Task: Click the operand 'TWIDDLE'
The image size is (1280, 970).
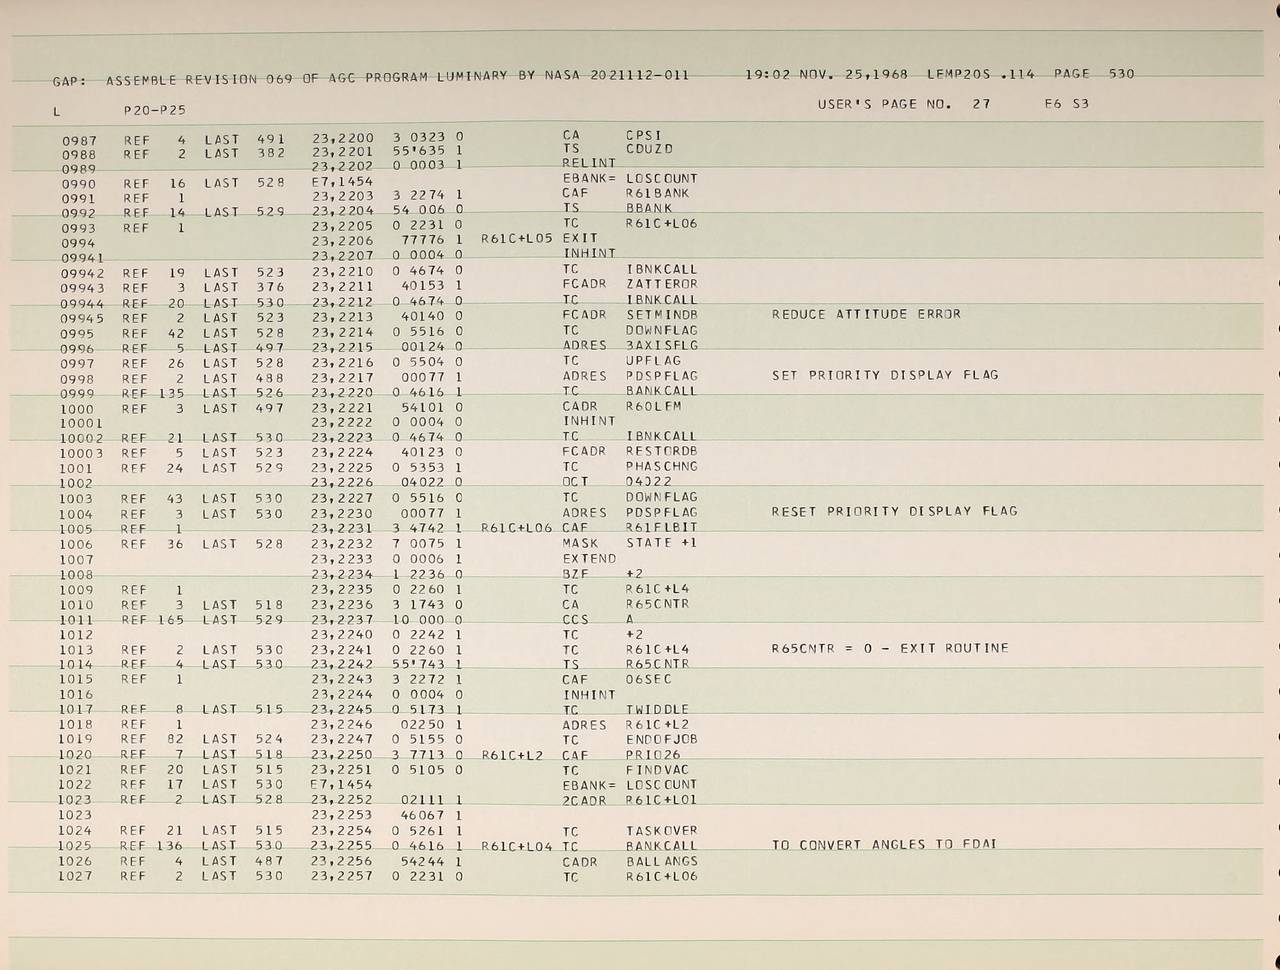Action: pyautogui.click(x=657, y=709)
